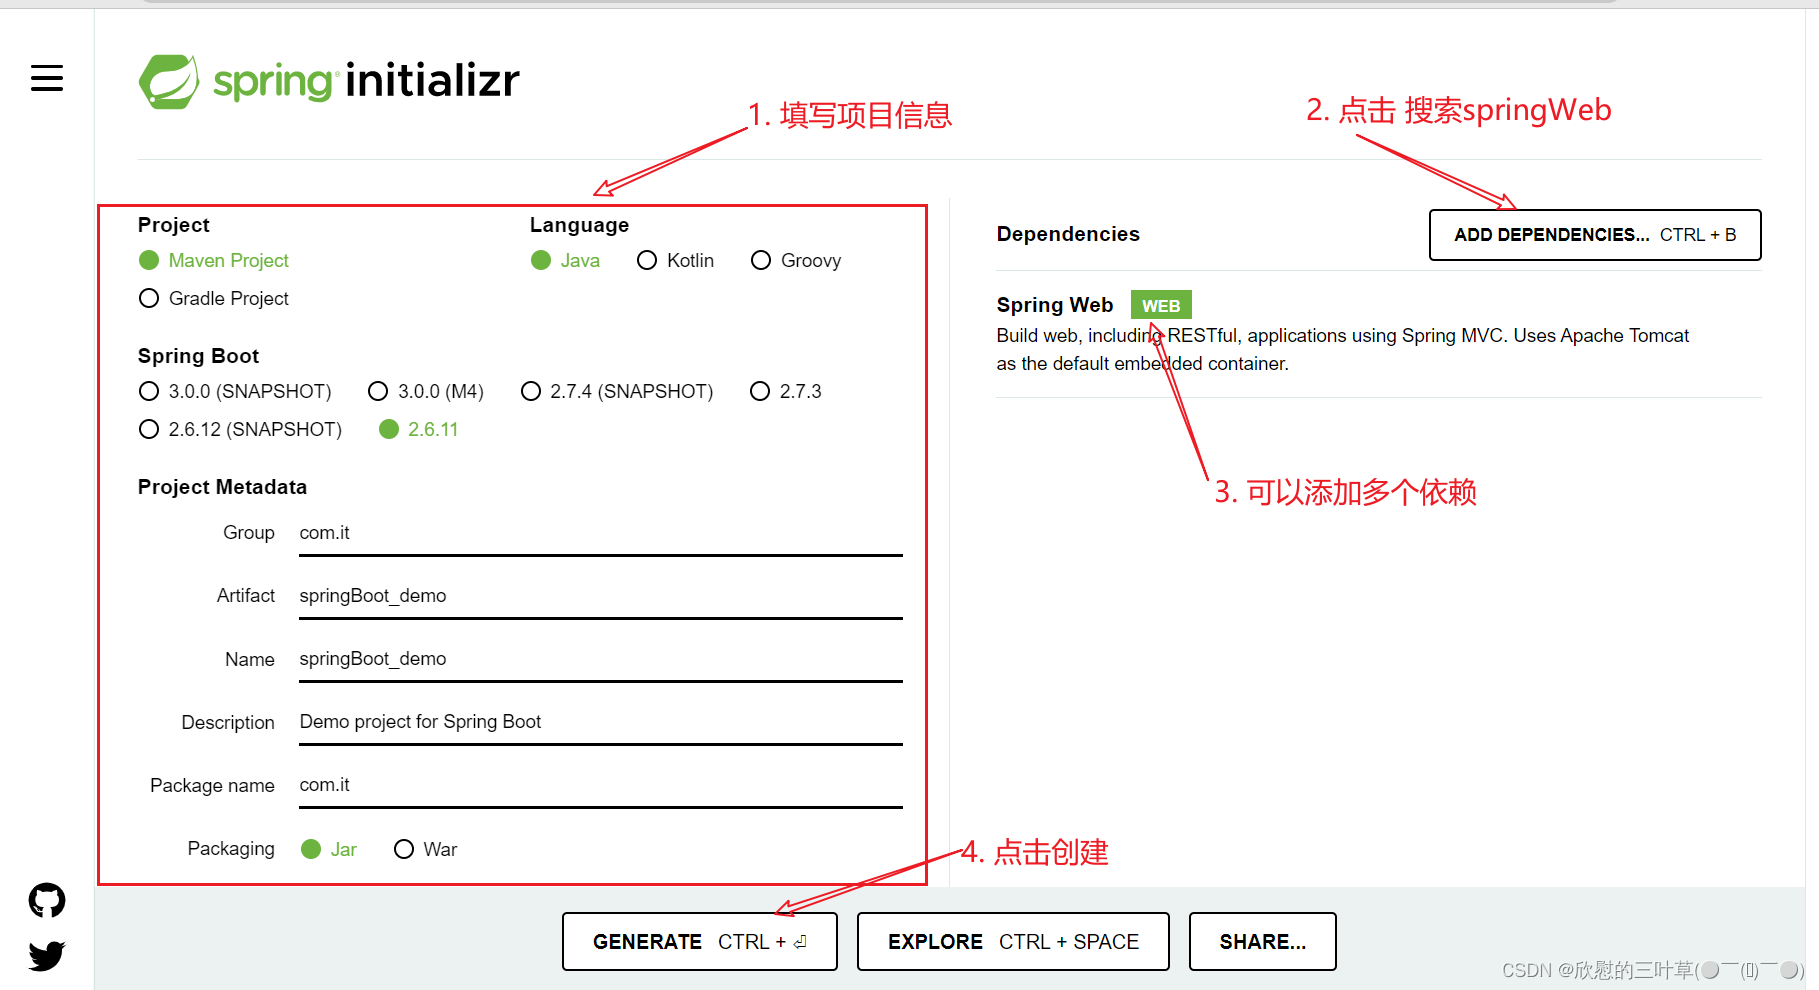Focus the Package name input field
The height and width of the screenshot is (990, 1819).
click(x=601, y=786)
